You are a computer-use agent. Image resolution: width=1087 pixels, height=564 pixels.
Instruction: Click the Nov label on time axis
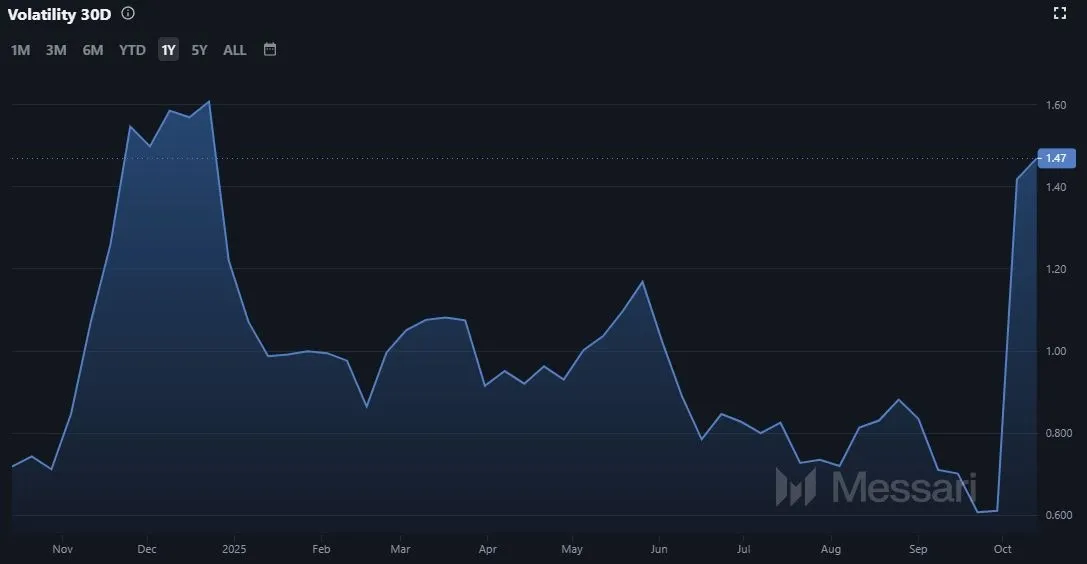coord(62,549)
